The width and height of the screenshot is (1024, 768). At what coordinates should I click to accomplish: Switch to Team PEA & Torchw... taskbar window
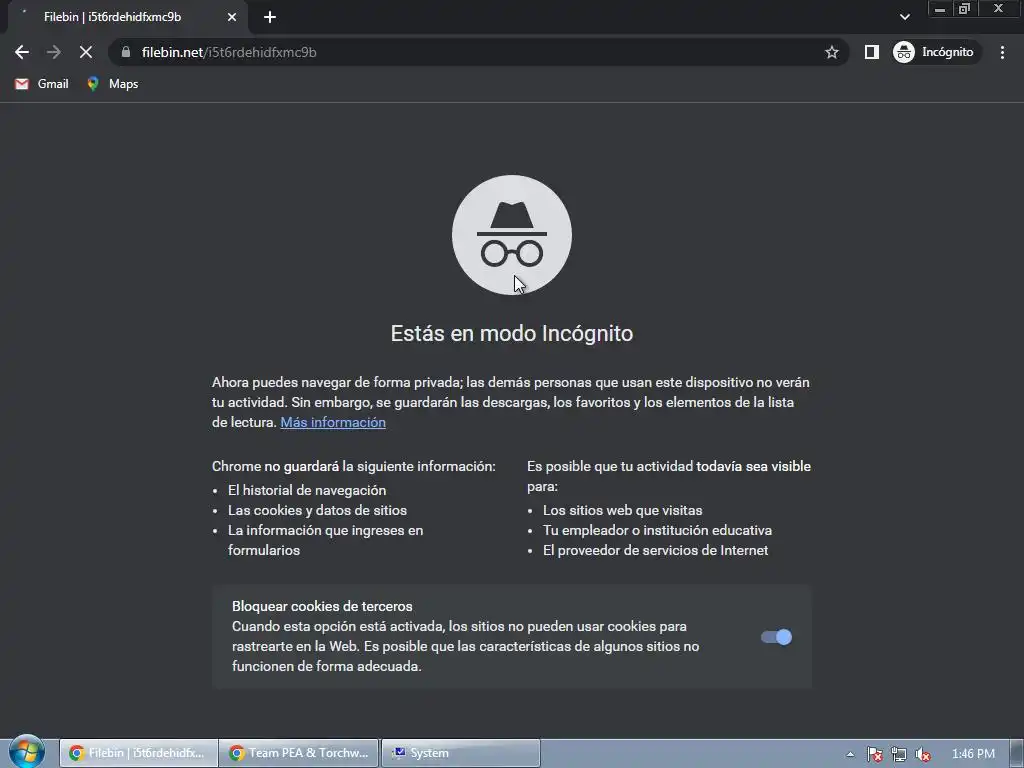pos(299,753)
